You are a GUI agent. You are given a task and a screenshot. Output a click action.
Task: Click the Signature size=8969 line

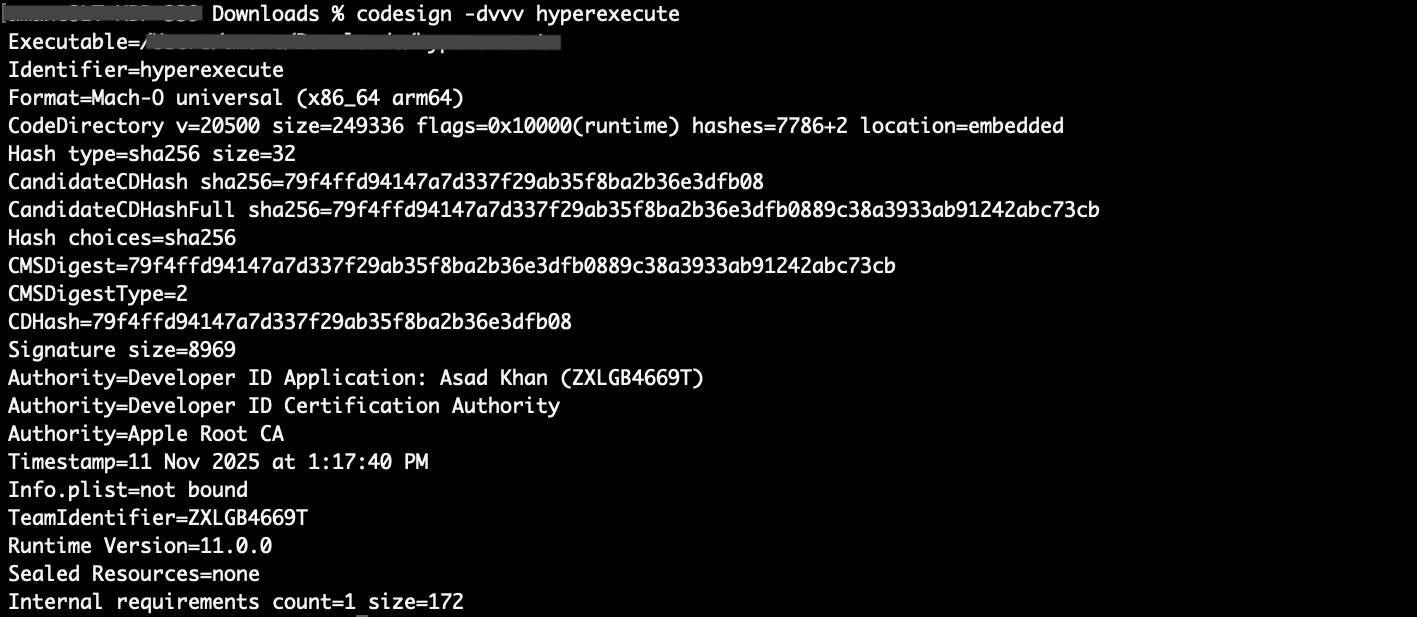pyautogui.click(x=122, y=350)
